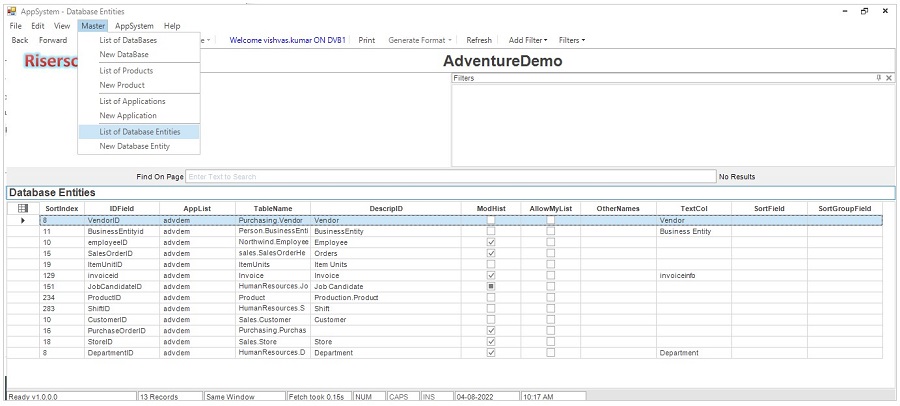Focus the Find On Page search field
The image size is (900, 406).
point(451,176)
